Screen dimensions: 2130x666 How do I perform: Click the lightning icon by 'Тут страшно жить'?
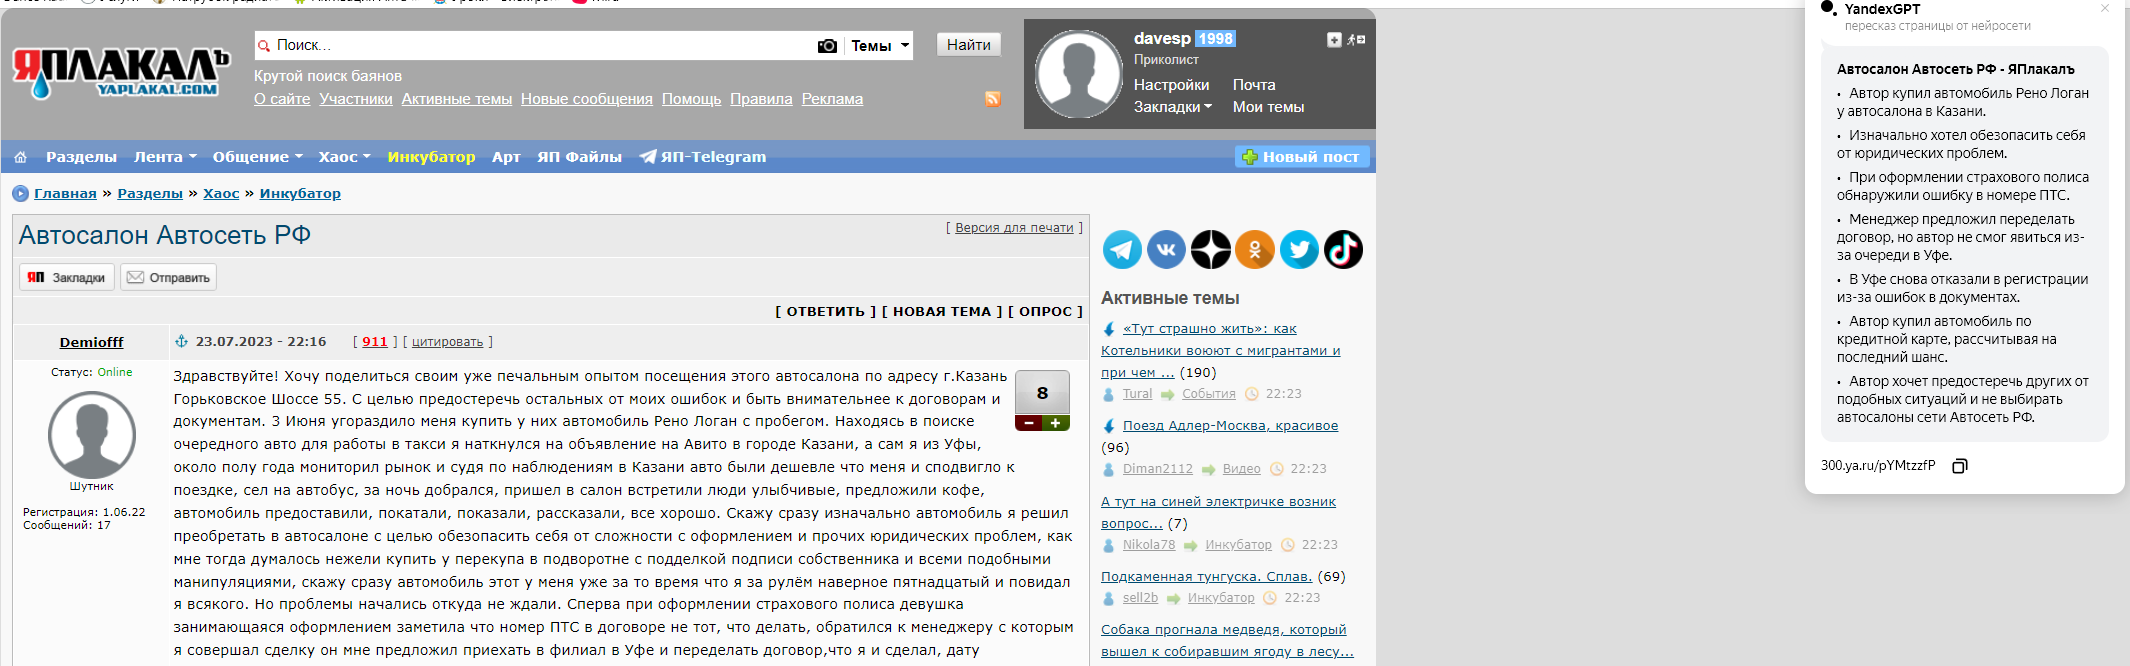tap(1109, 329)
